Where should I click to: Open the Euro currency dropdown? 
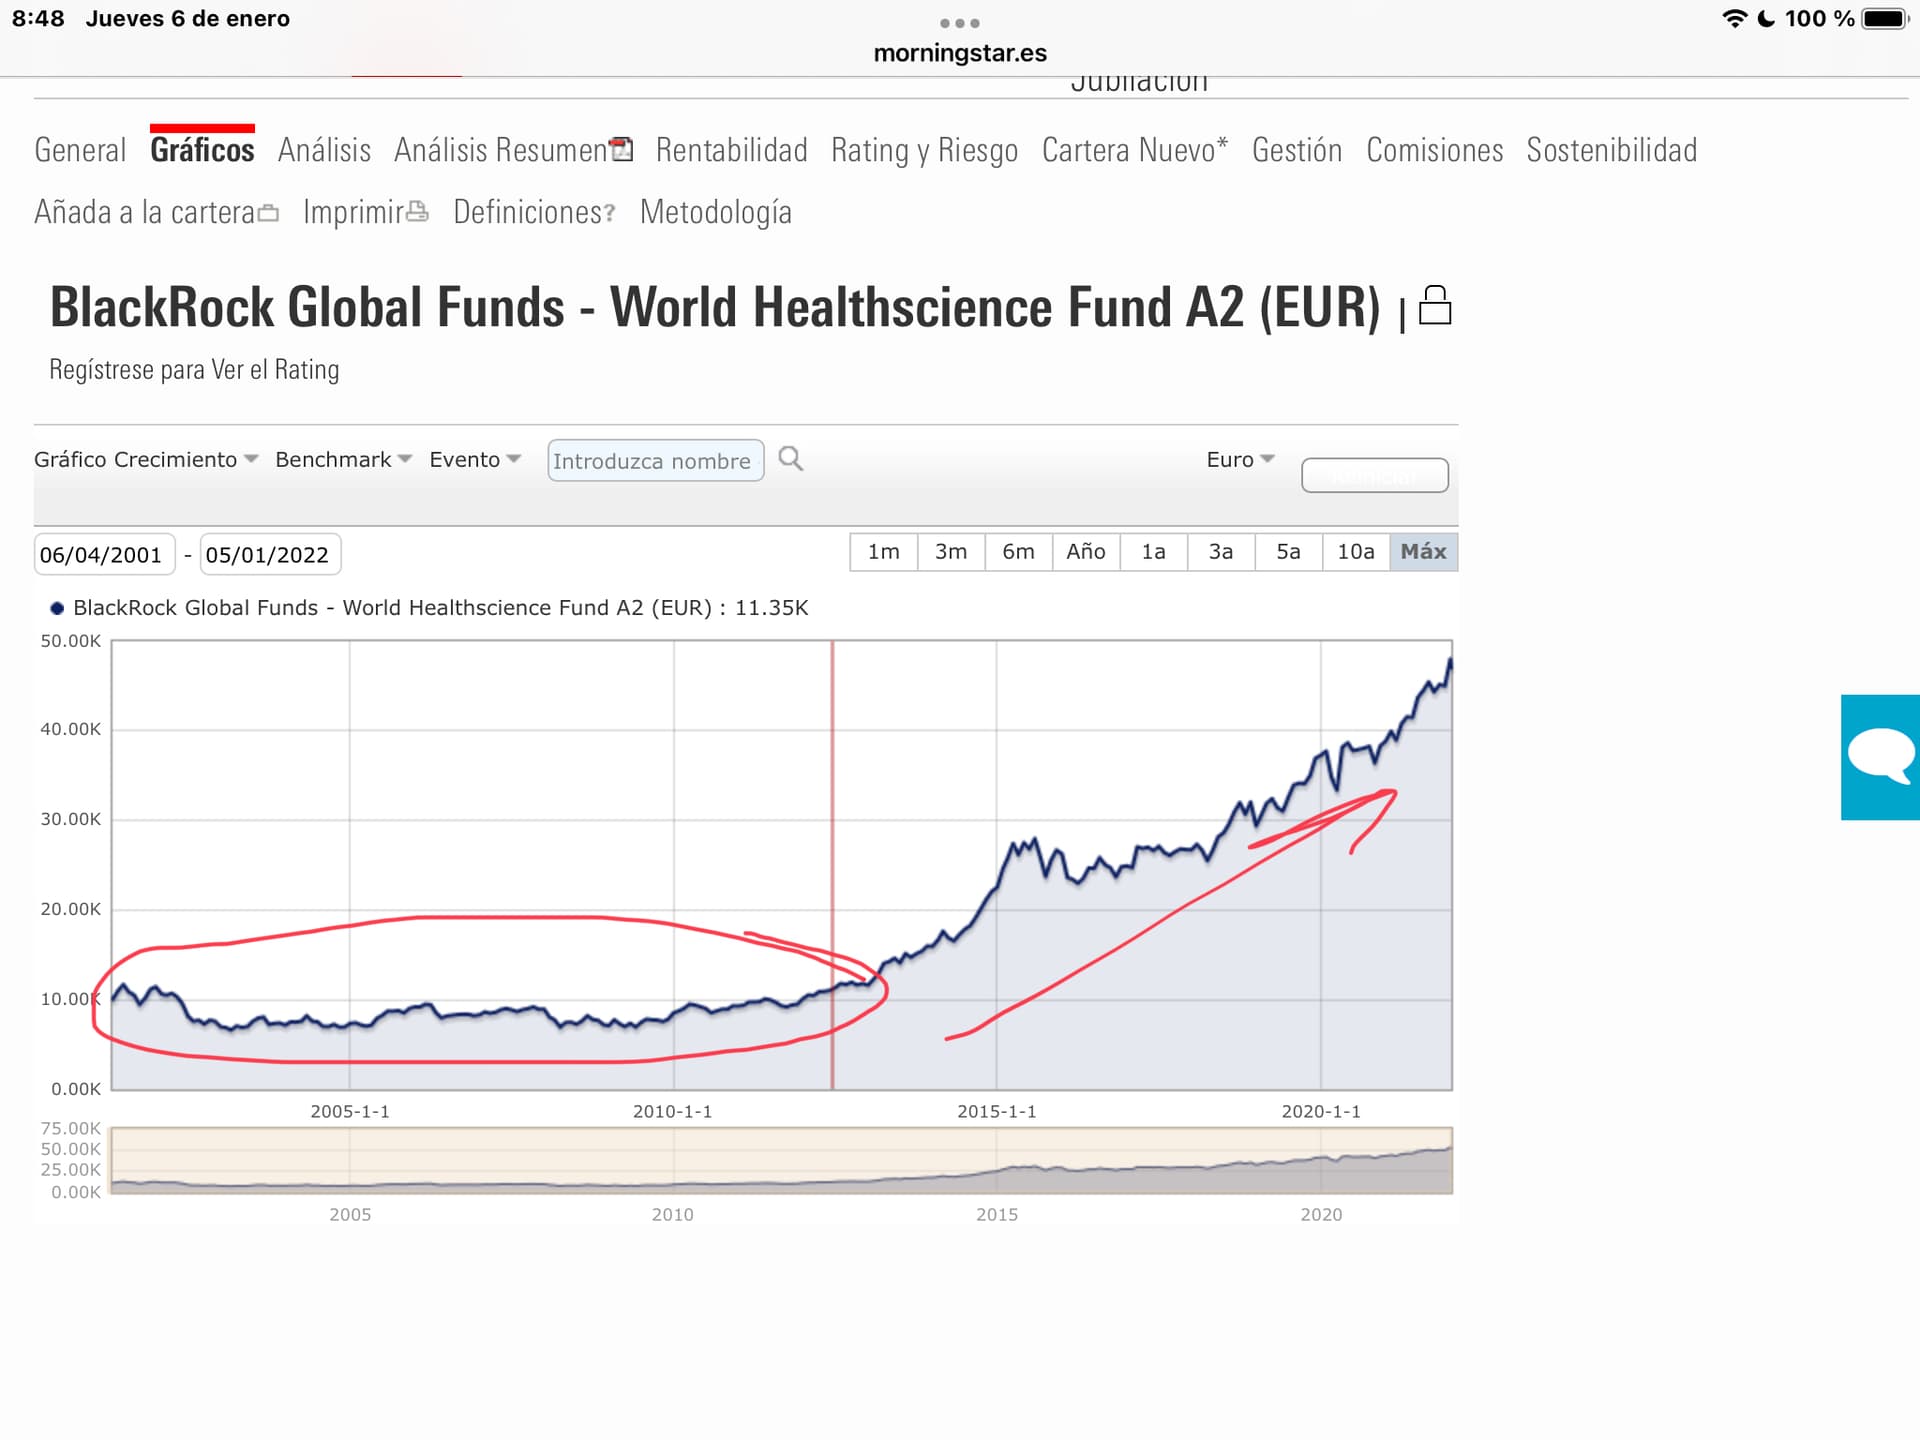point(1240,459)
